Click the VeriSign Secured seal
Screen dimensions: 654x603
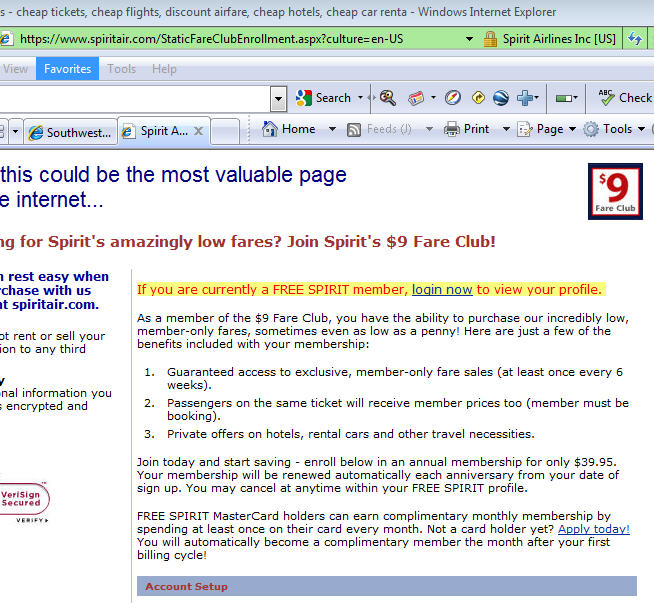pos(23,498)
